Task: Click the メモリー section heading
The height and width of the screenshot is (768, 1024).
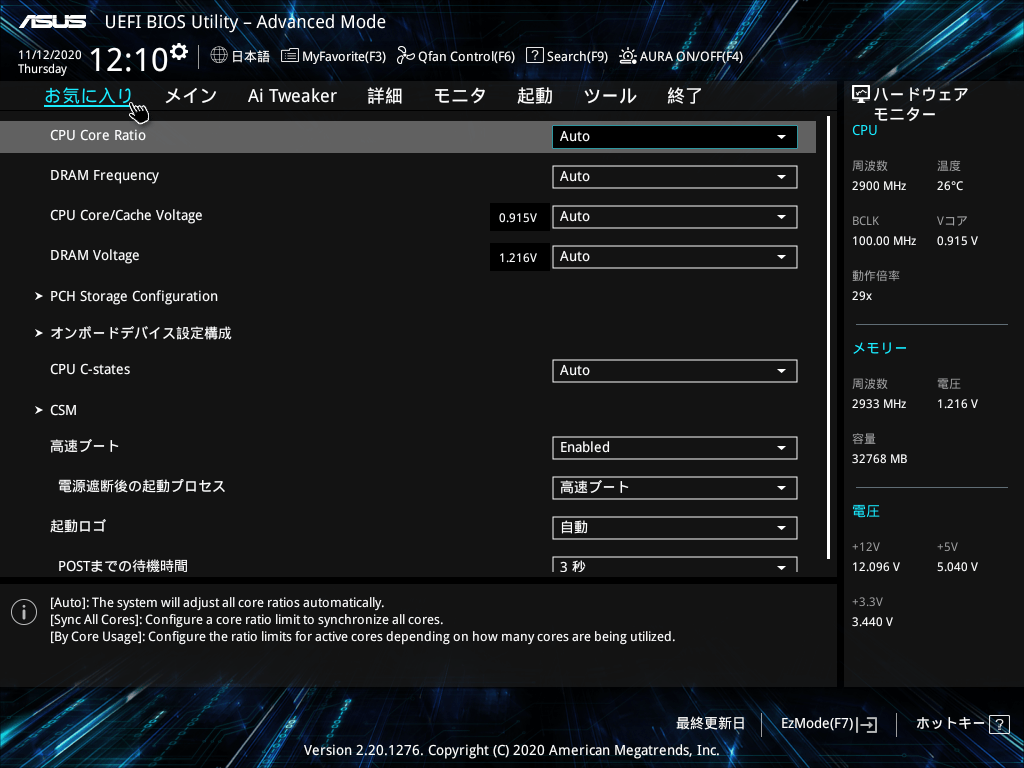Action: [x=880, y=348]
